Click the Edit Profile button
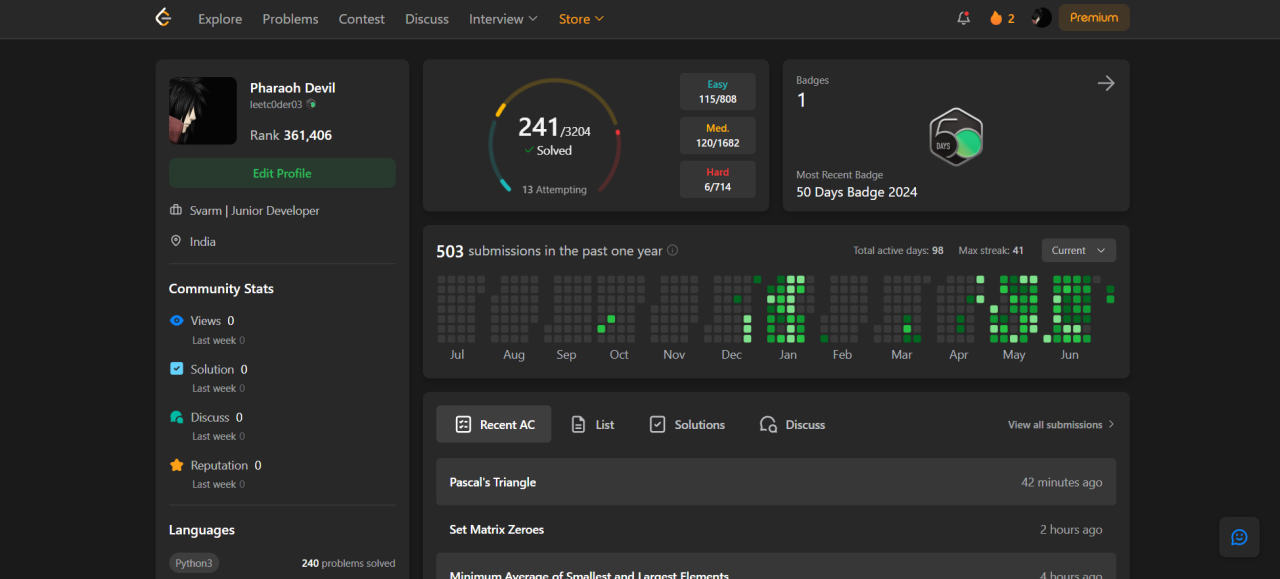This screenshot has width=1280, height=579. click(282, 173)
